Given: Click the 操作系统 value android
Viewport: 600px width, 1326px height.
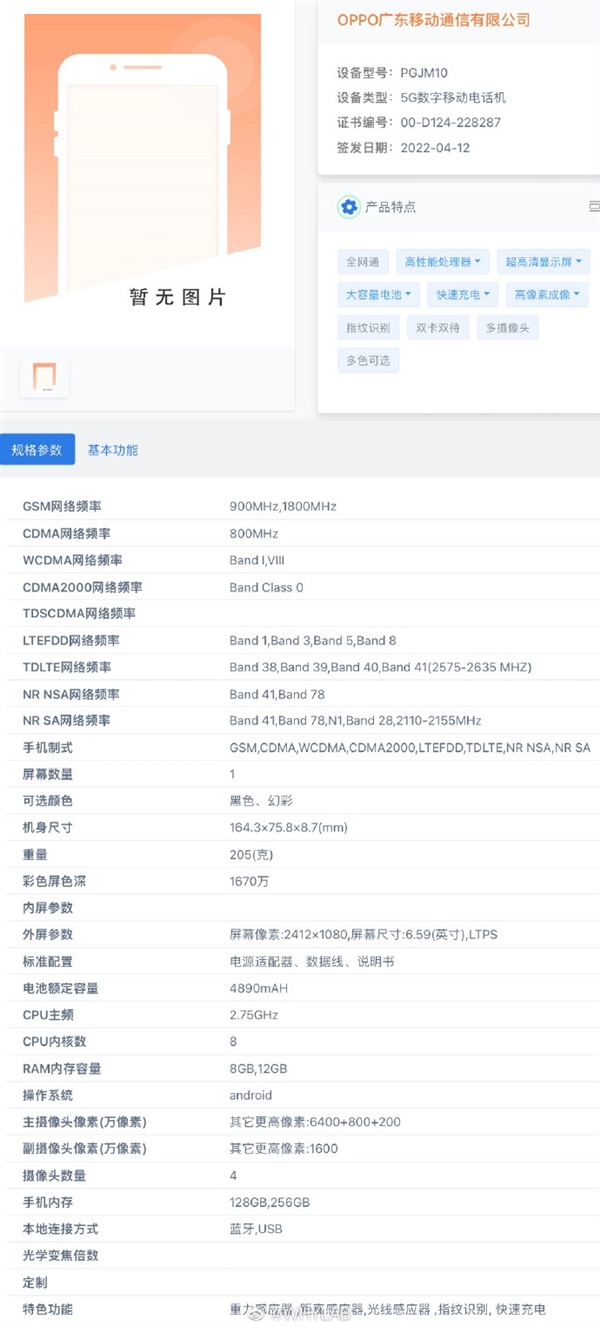Looking at the screenshot, I should point(251,1095).
